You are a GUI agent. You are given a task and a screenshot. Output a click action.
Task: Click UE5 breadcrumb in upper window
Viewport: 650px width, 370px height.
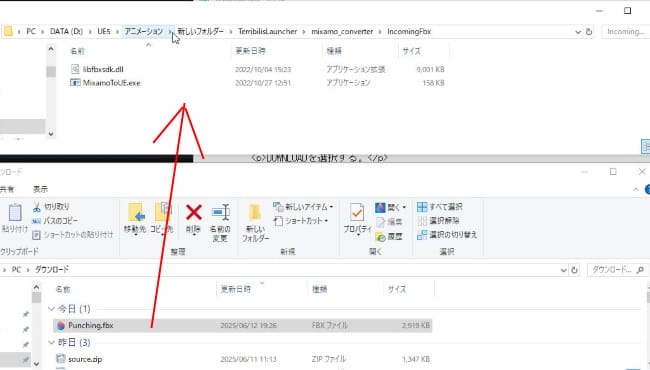104,31
